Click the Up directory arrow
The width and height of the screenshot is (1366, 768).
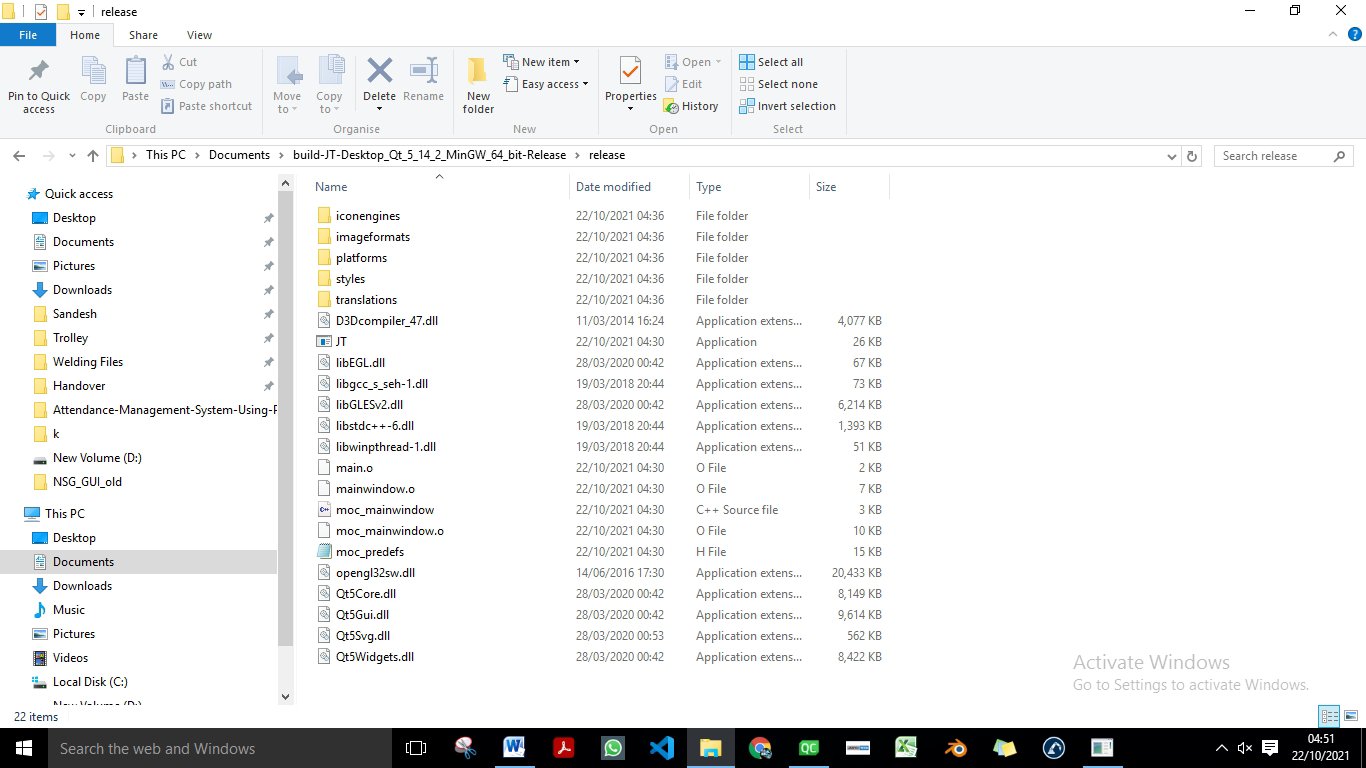click(93, 156)
